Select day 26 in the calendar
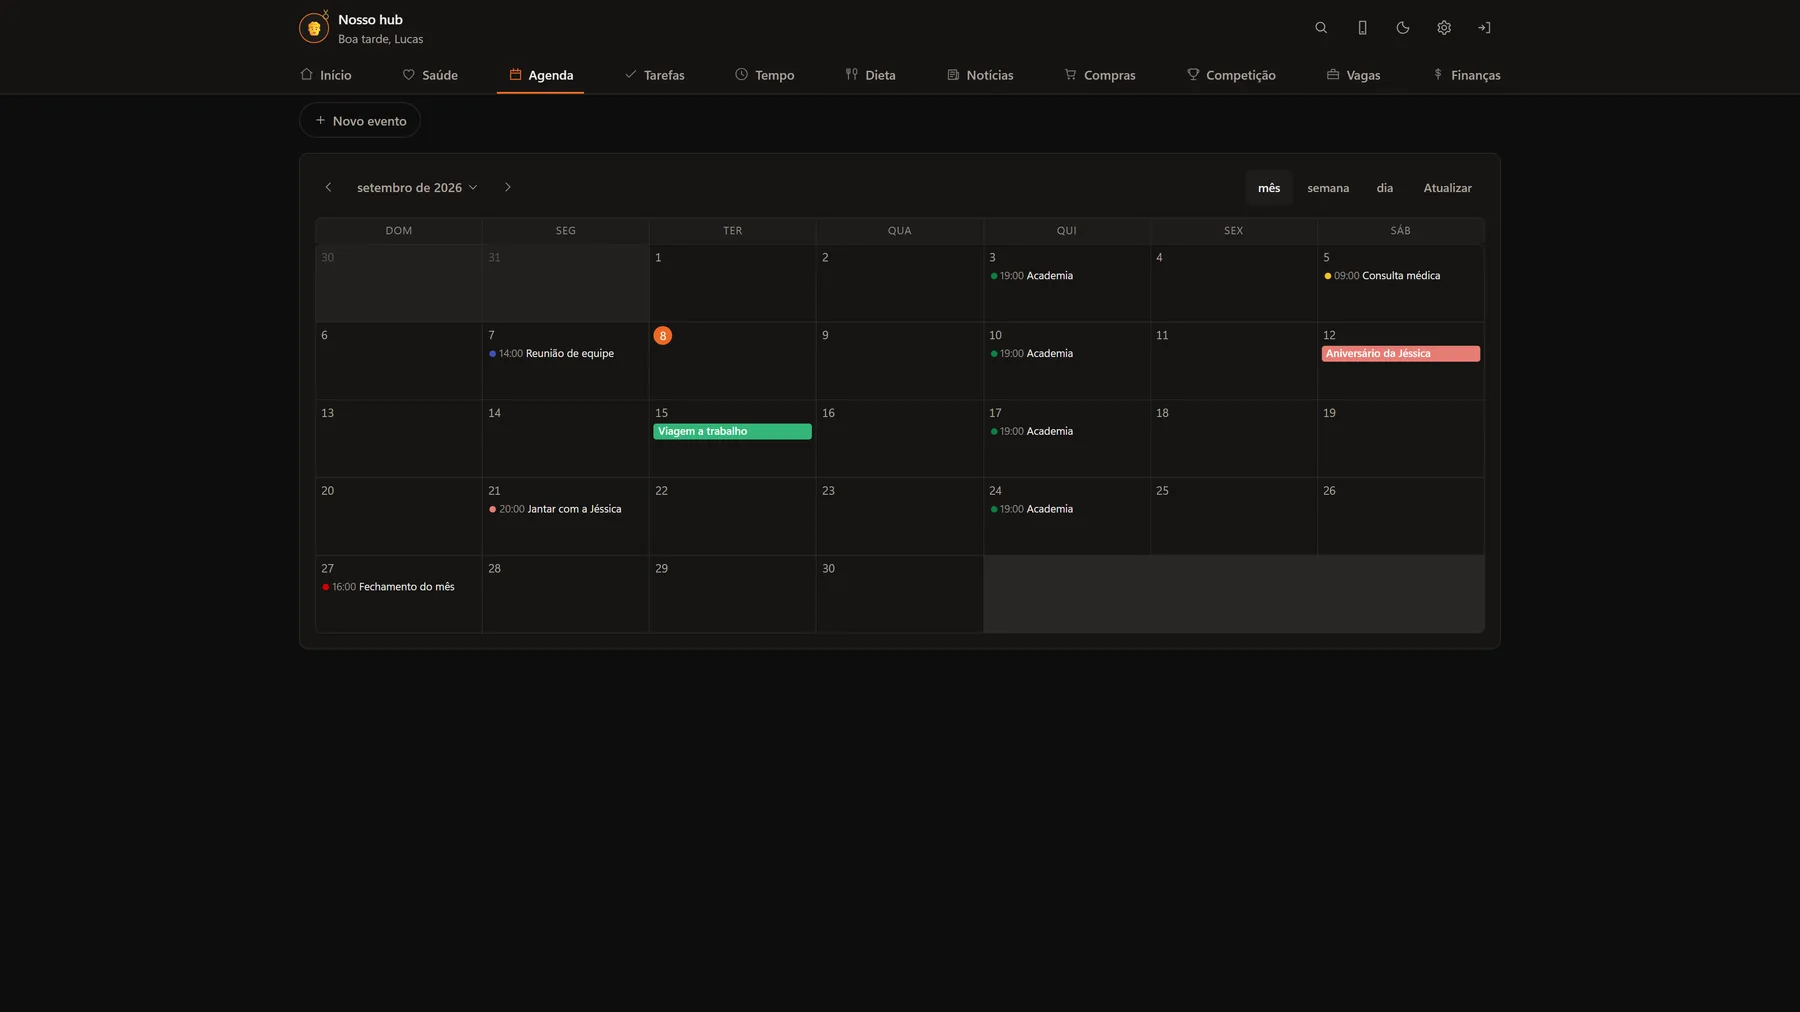1800x1012 pixels. pyautogui.click(x=1400, y=516)
